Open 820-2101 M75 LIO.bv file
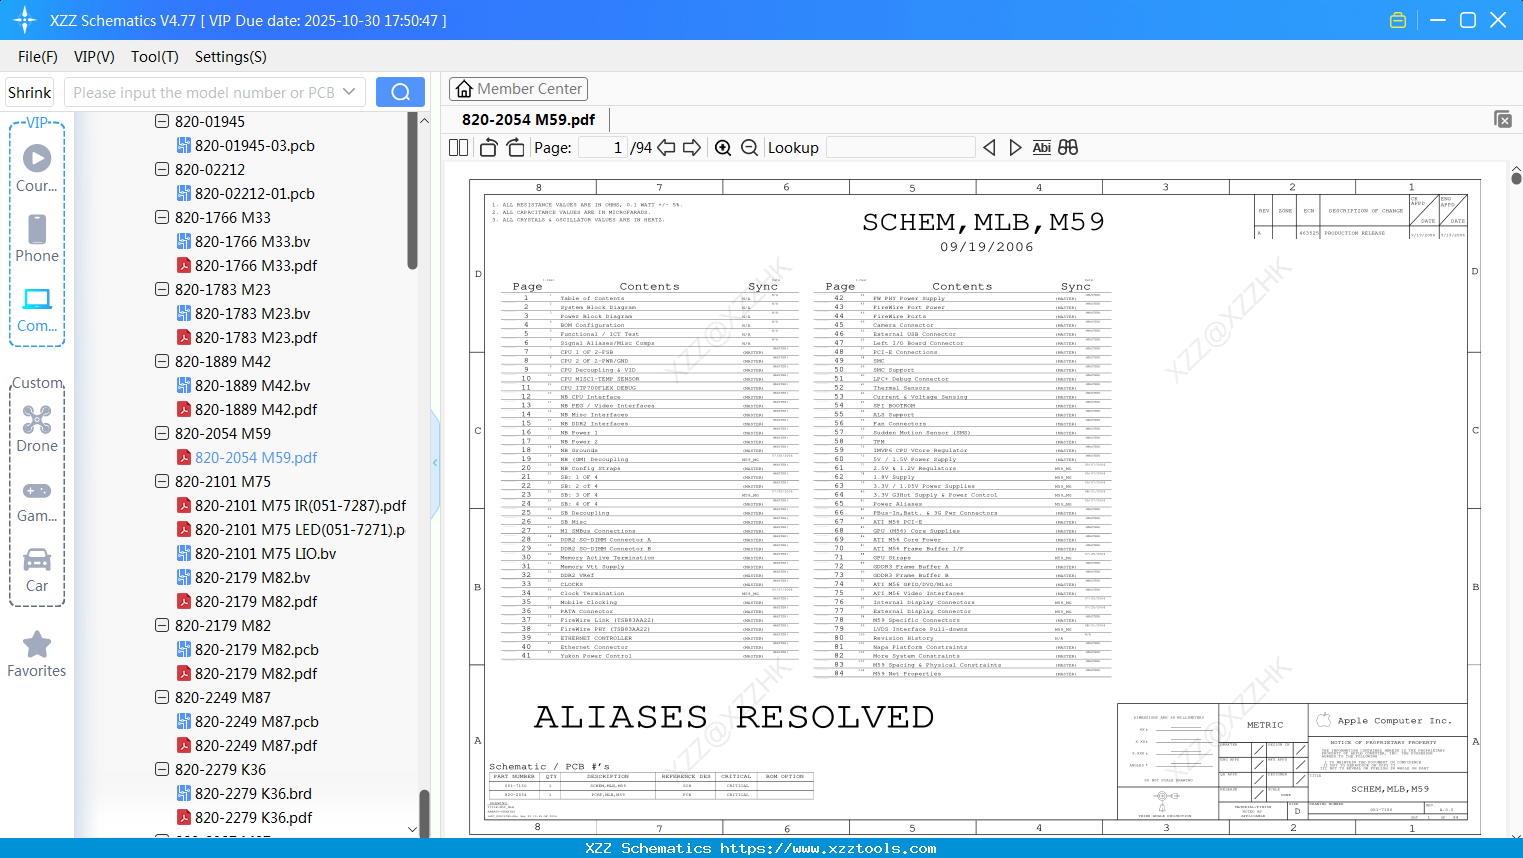 [x=256, y=553]
